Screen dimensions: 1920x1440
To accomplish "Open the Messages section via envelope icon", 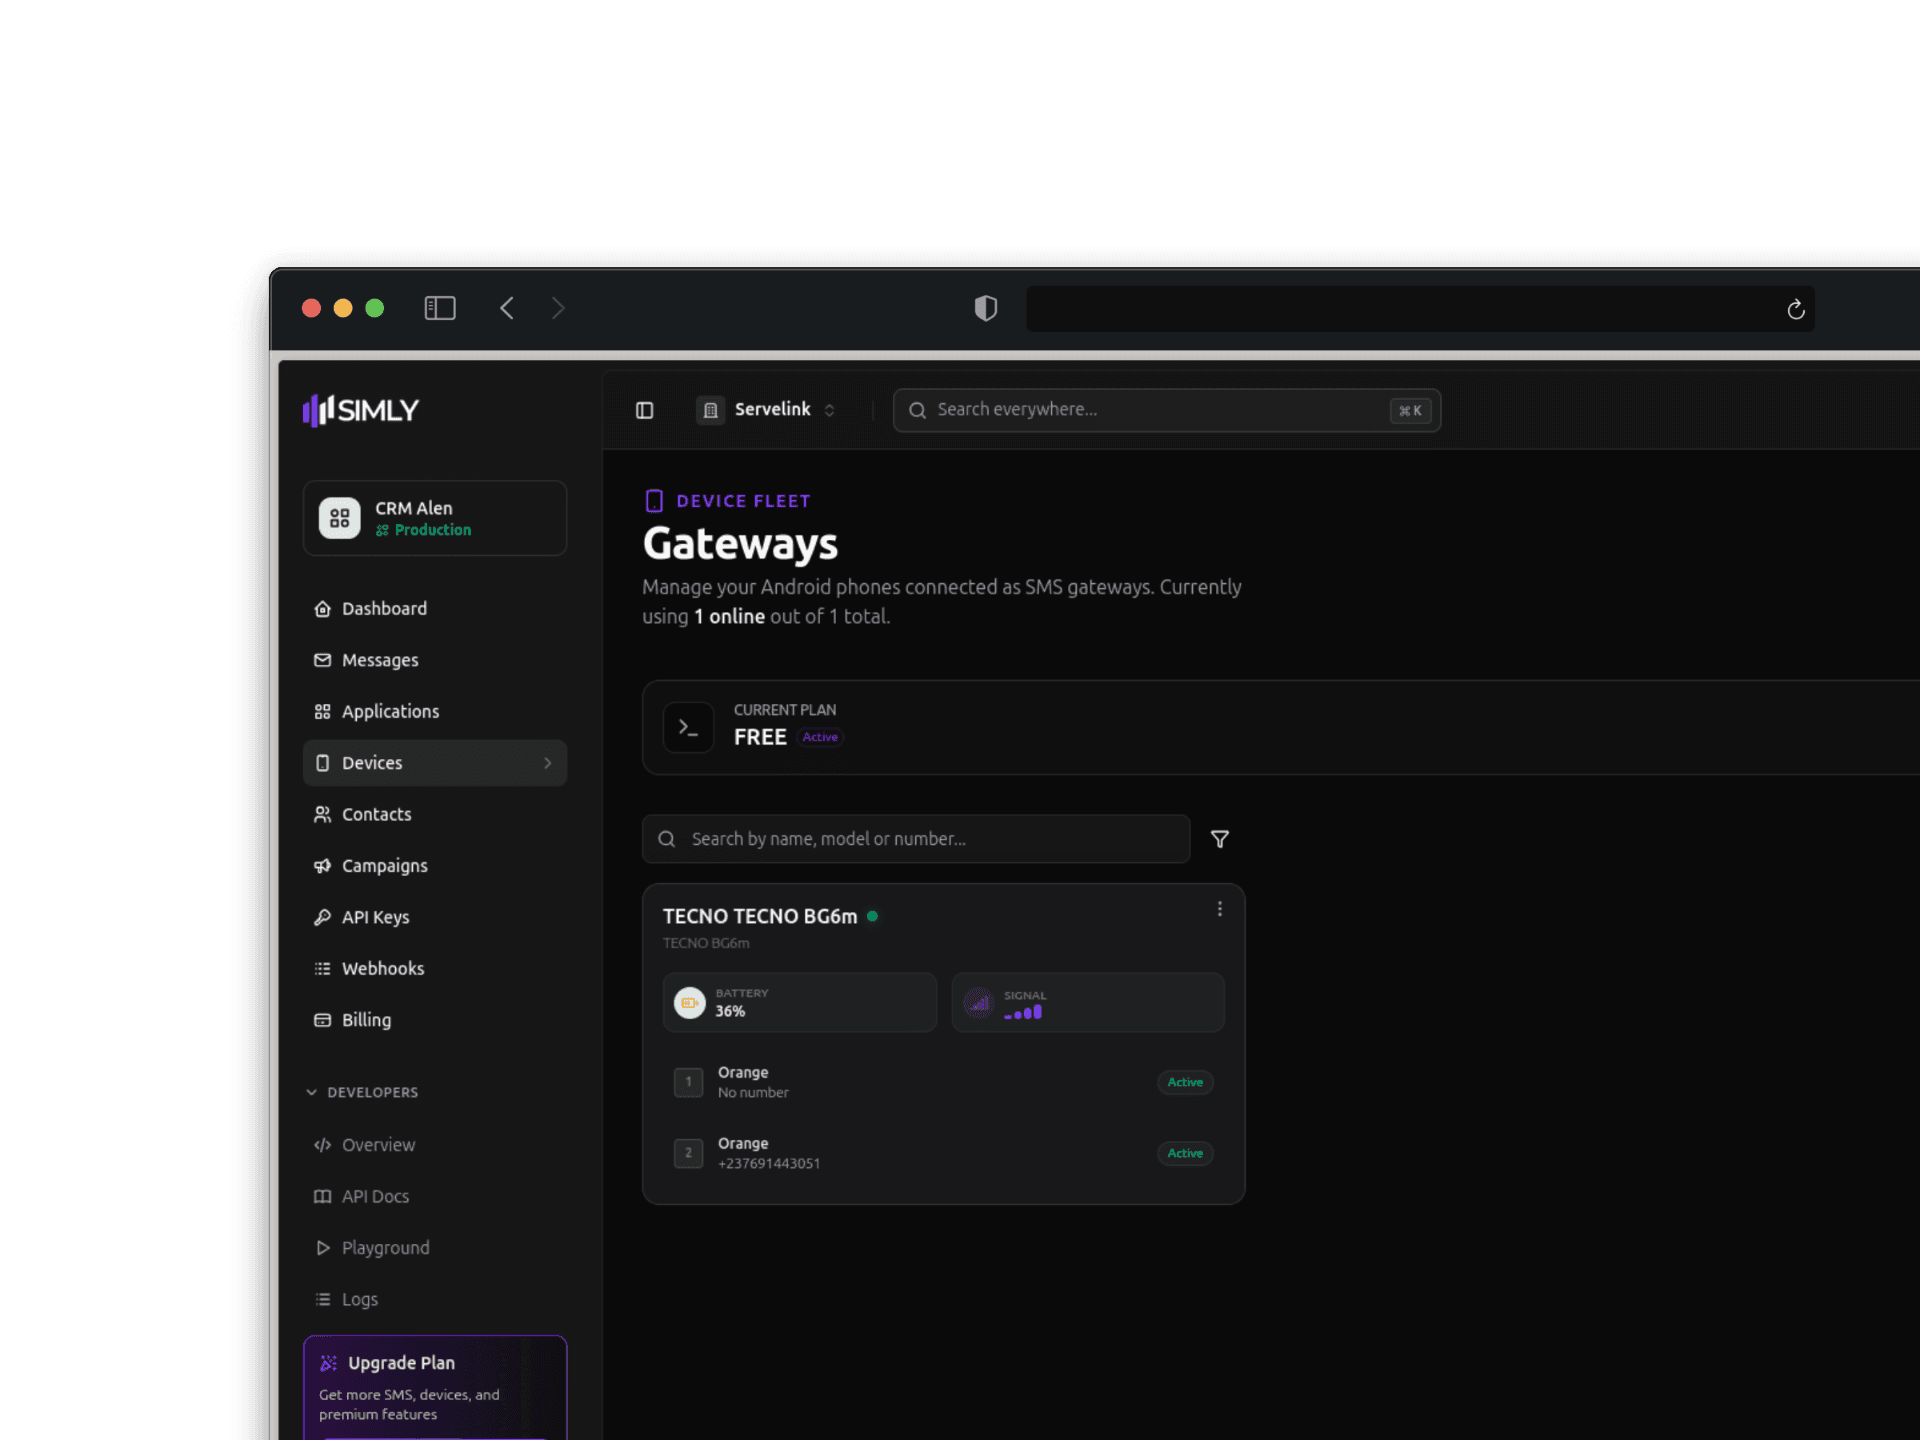I will pyautogui.click(x=322, y=660).
